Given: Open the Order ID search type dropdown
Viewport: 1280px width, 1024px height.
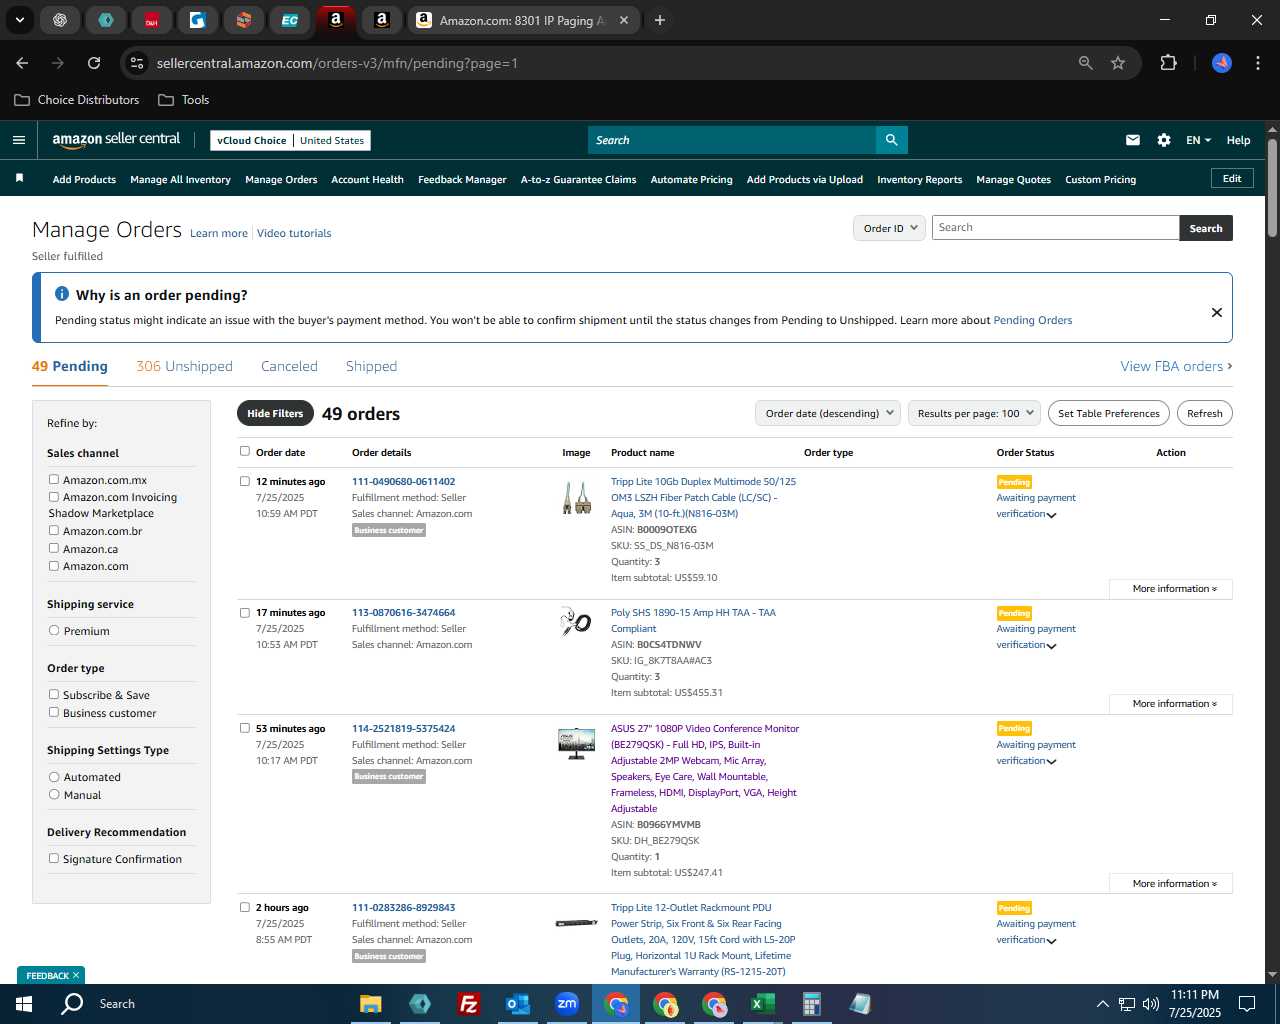Looking at the screenshot, I should (888, 228).
